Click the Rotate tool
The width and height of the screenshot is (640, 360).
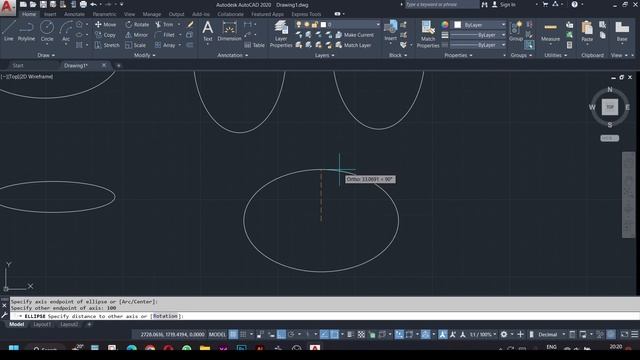click(x=137, y=24)
